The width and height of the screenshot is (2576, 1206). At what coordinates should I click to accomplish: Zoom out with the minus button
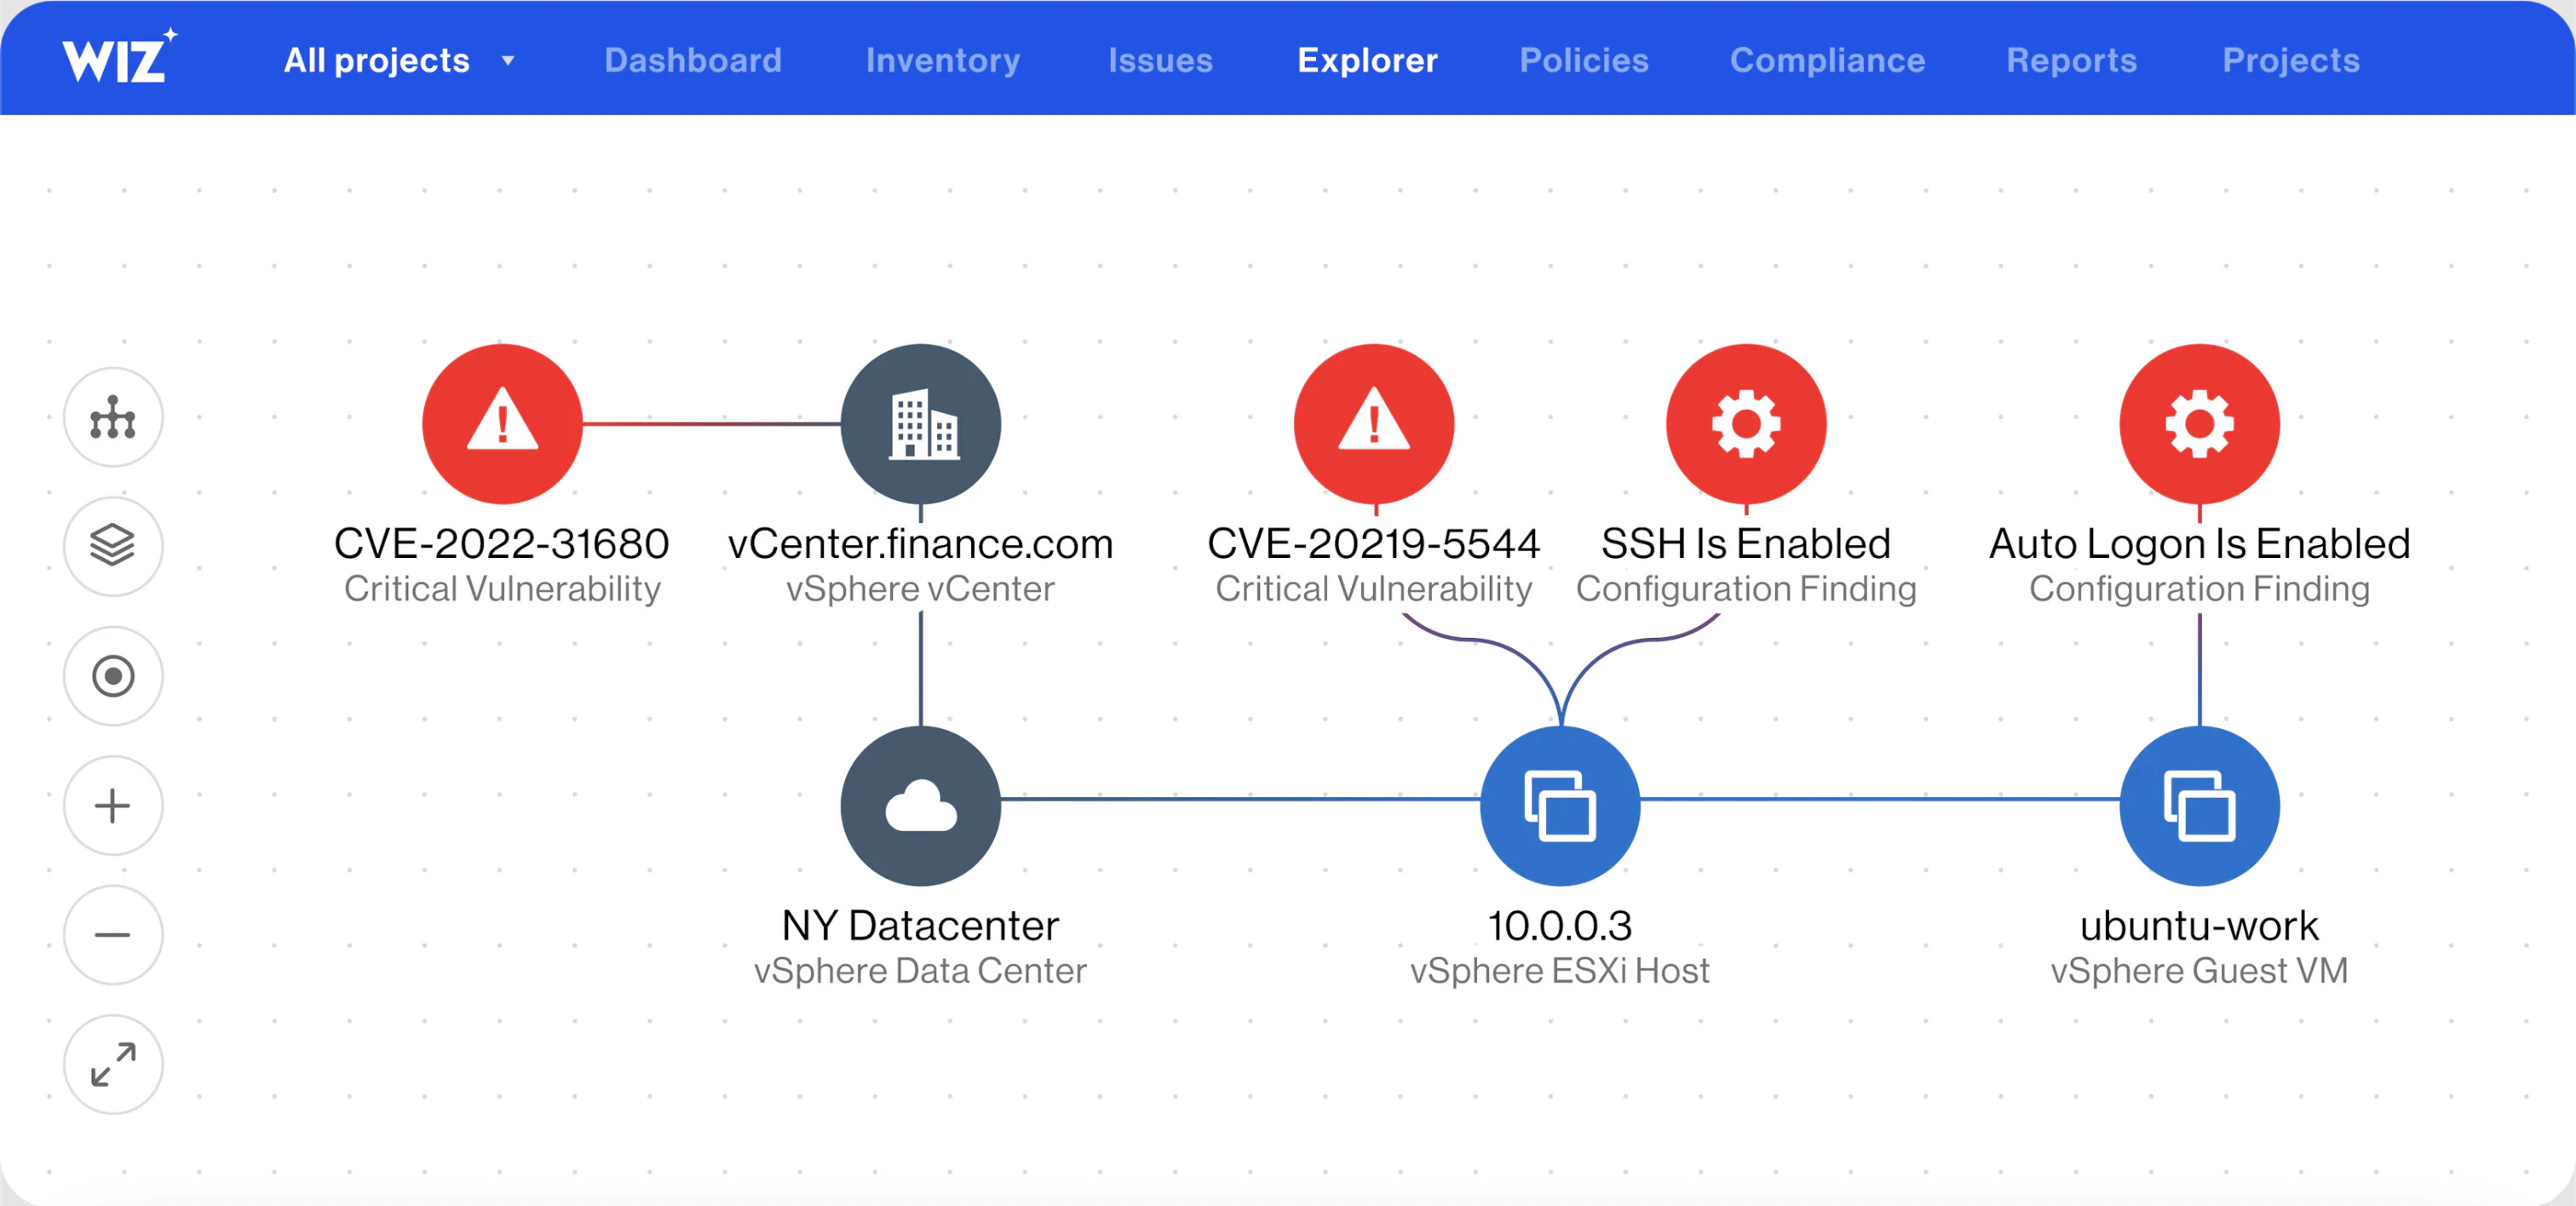(x=113, y=935)
